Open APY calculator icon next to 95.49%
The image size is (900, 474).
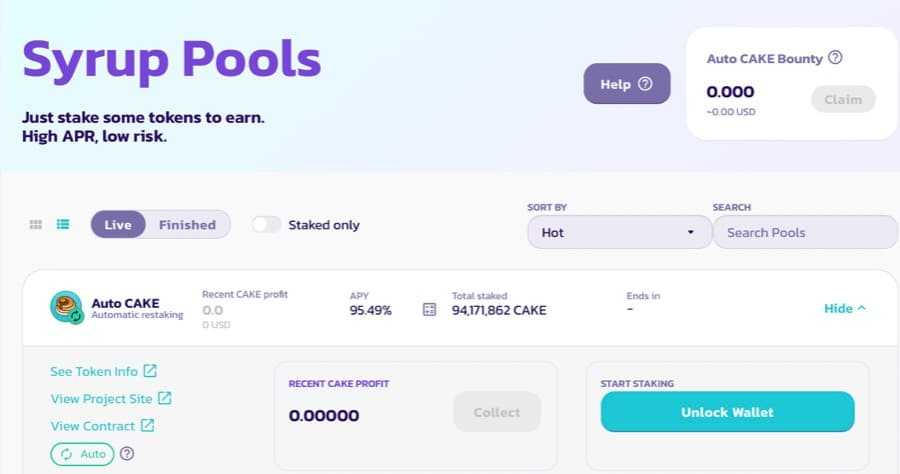pos(430,310)
